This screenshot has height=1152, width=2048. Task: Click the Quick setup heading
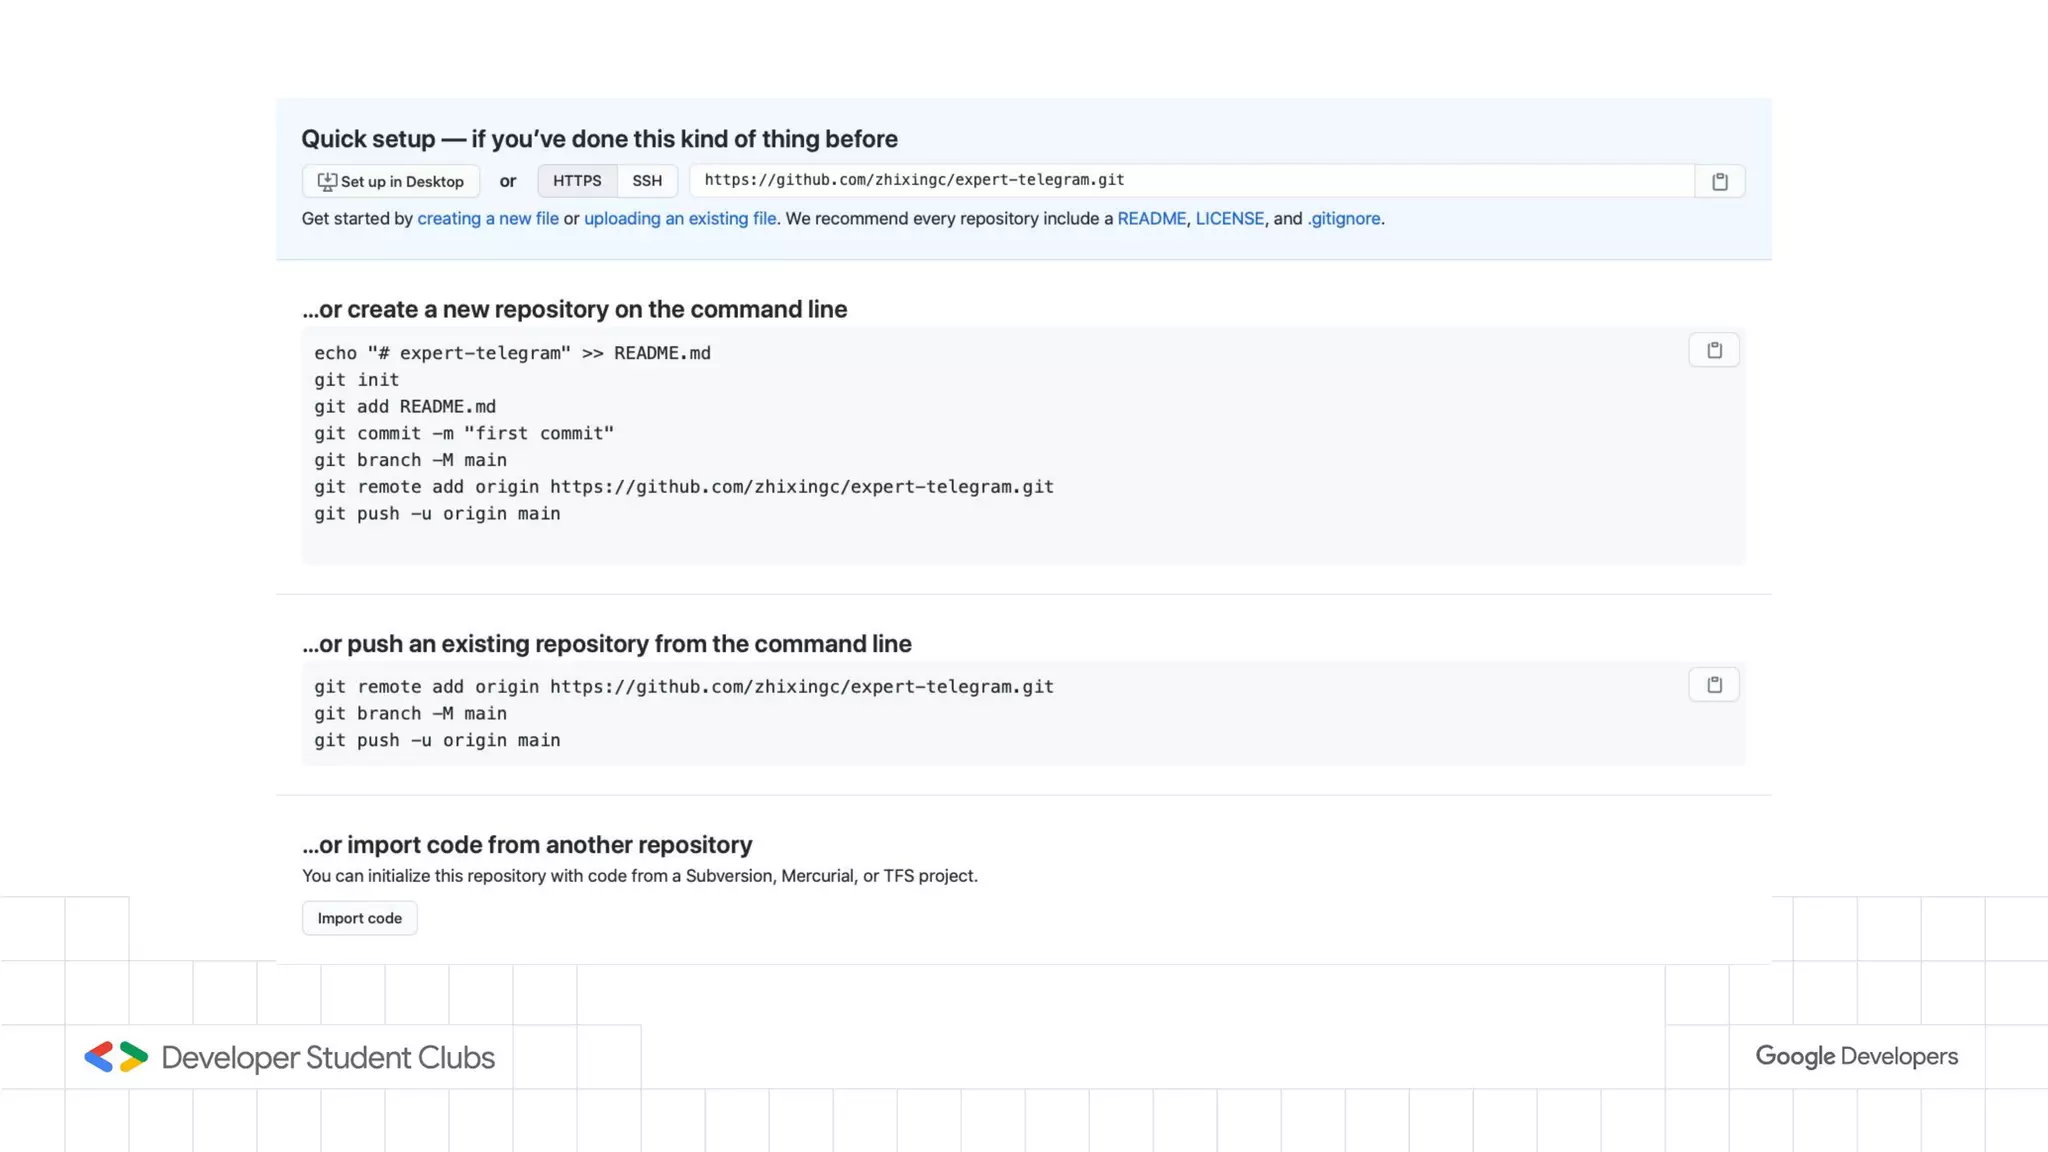pyautogui.click(x=599, y=139)
